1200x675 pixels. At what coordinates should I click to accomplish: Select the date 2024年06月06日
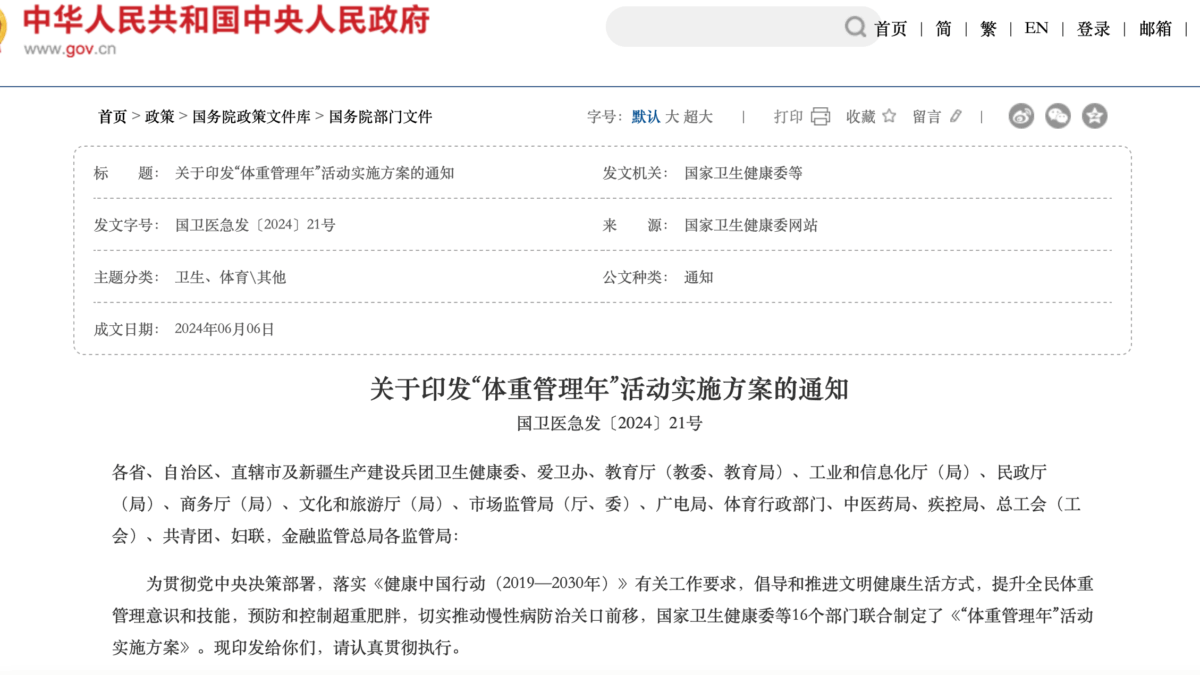224,329
